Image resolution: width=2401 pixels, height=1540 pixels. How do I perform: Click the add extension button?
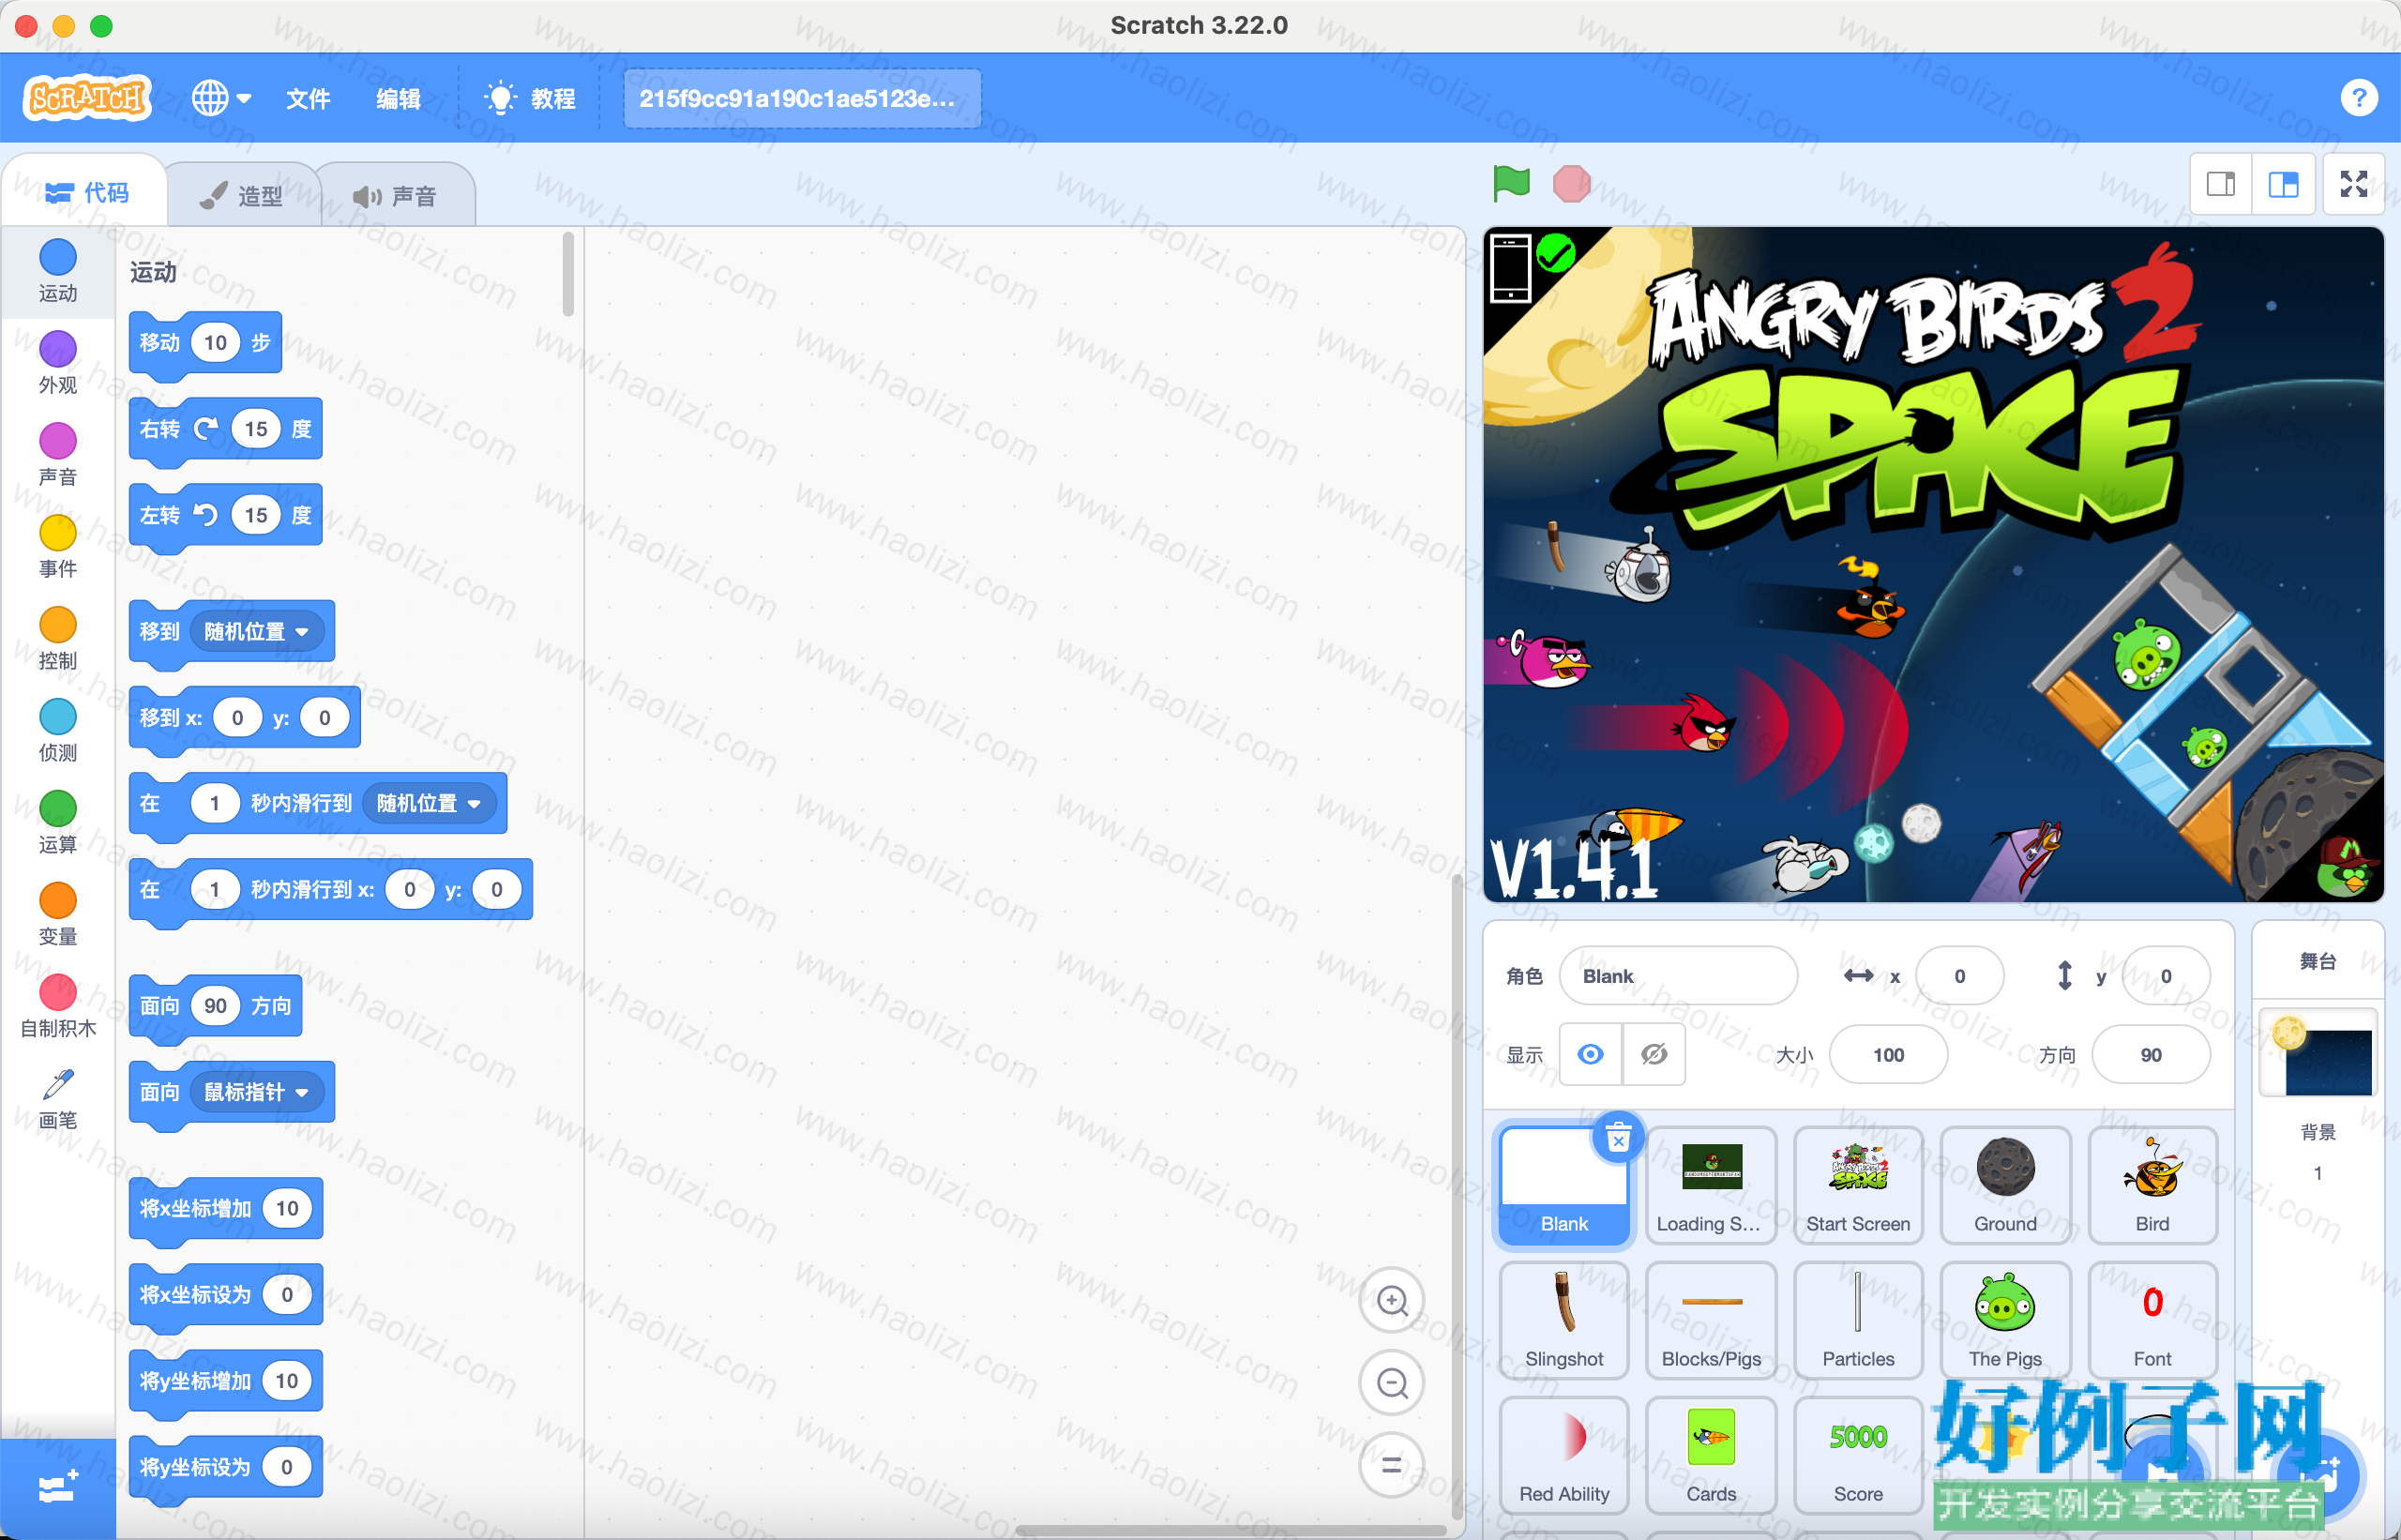point(58,1488)
